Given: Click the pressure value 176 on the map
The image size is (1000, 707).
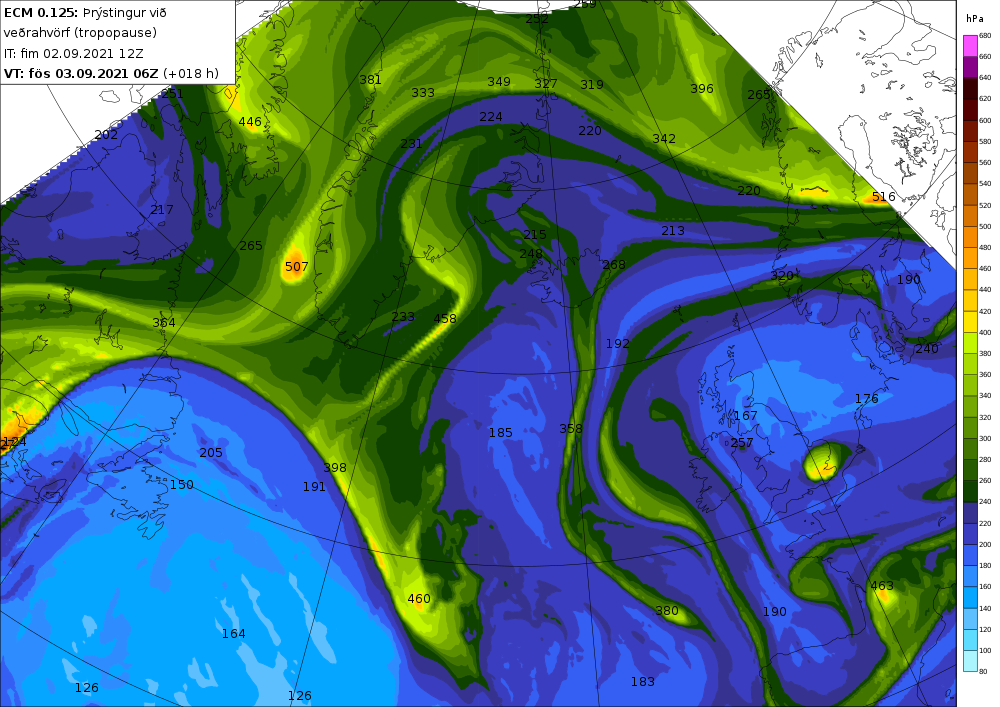Looking at the screenshot, I should point(867,398).
